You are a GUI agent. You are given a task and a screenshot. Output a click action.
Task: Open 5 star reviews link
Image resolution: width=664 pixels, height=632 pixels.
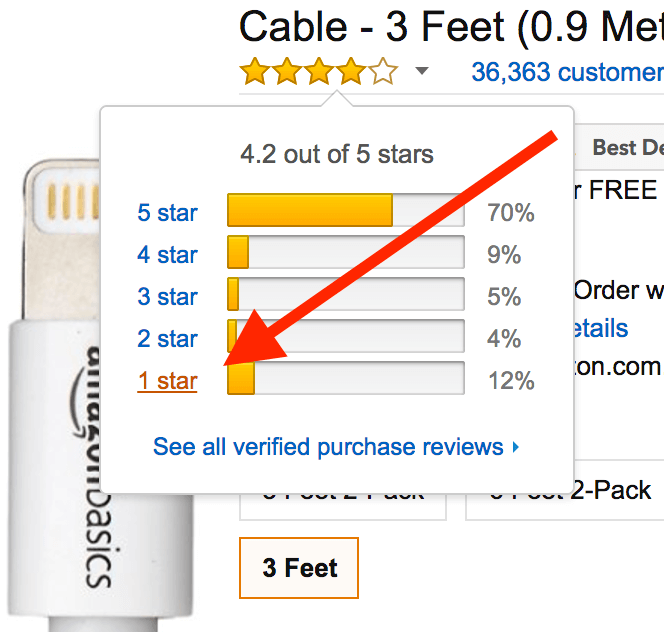tap(167, 212)
